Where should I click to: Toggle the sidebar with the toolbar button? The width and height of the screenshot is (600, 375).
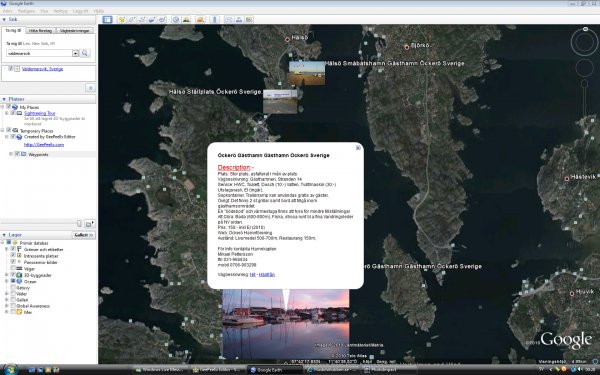pyautogui.click(x=107, y=20)
